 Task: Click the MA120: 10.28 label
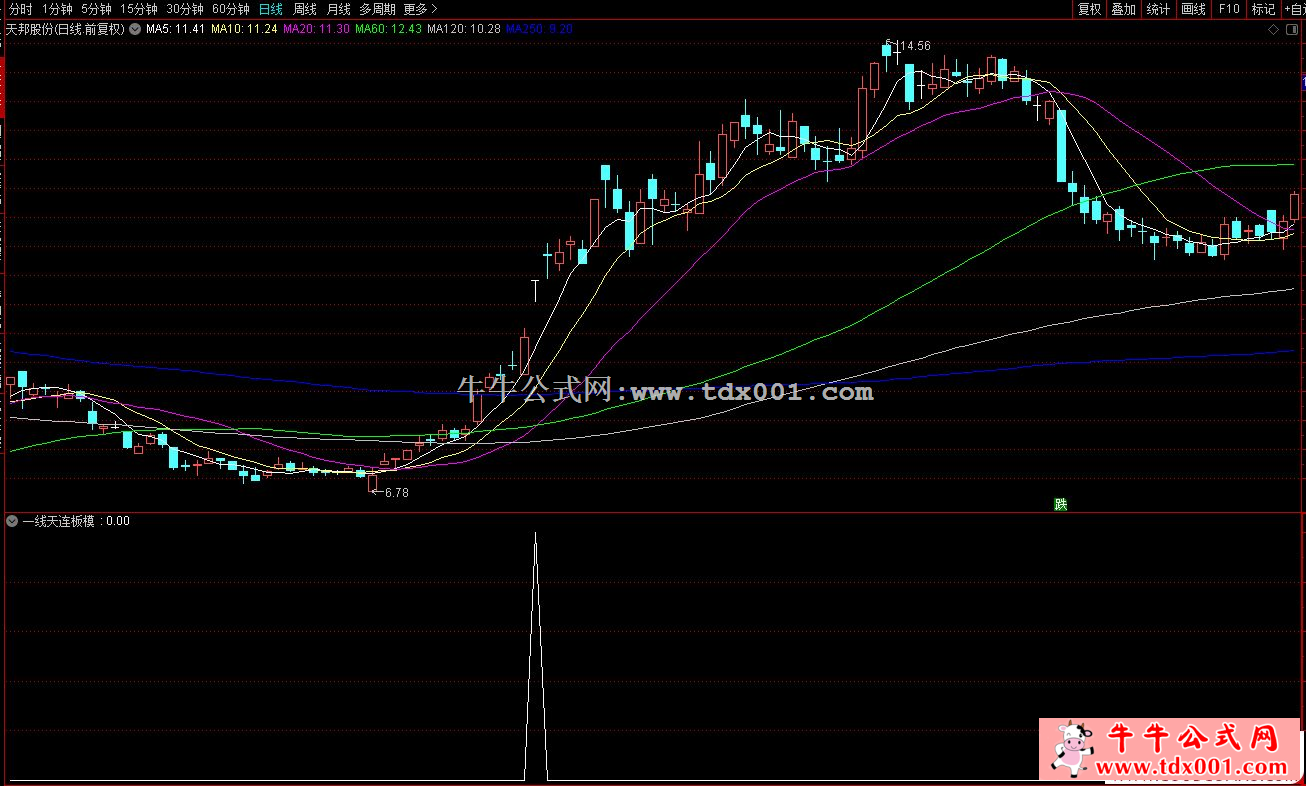tap(463, 29)
